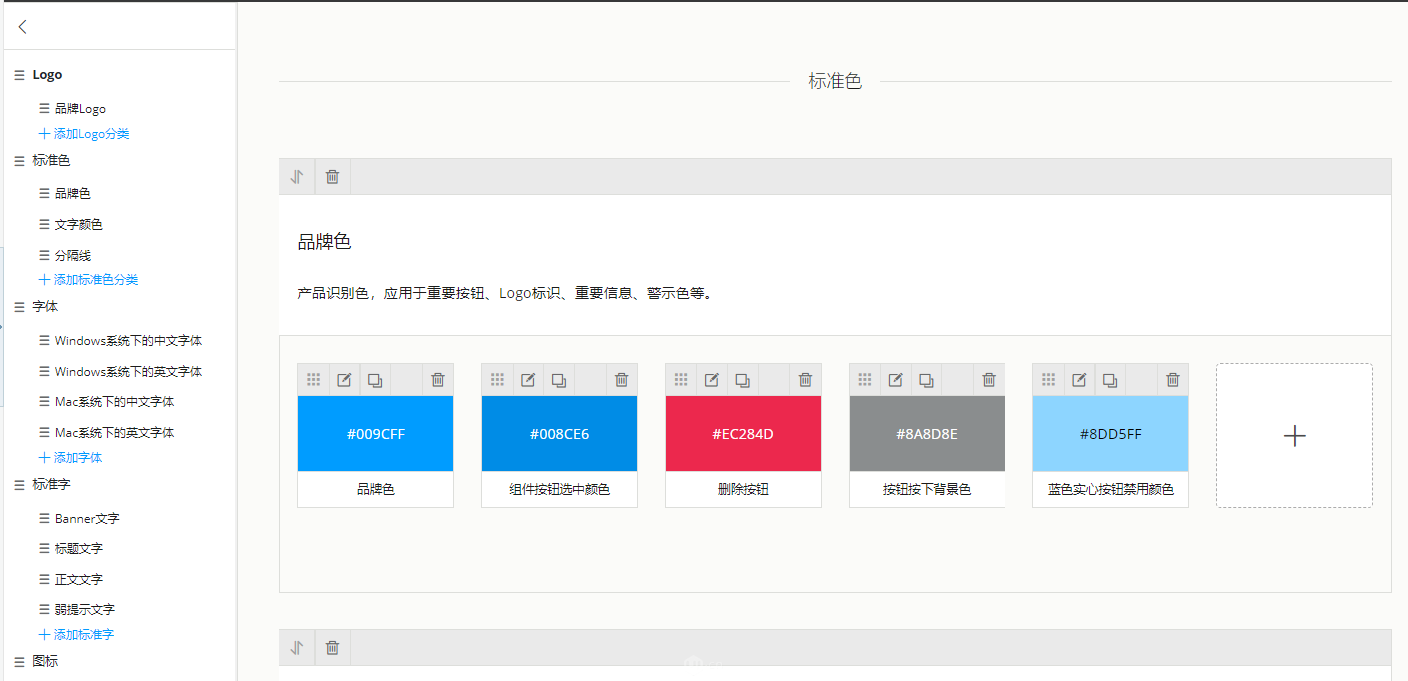The image size is (1408, 681).
Task: Duplicate the #8A8D8E color card
Action: (x=927, y=380)
